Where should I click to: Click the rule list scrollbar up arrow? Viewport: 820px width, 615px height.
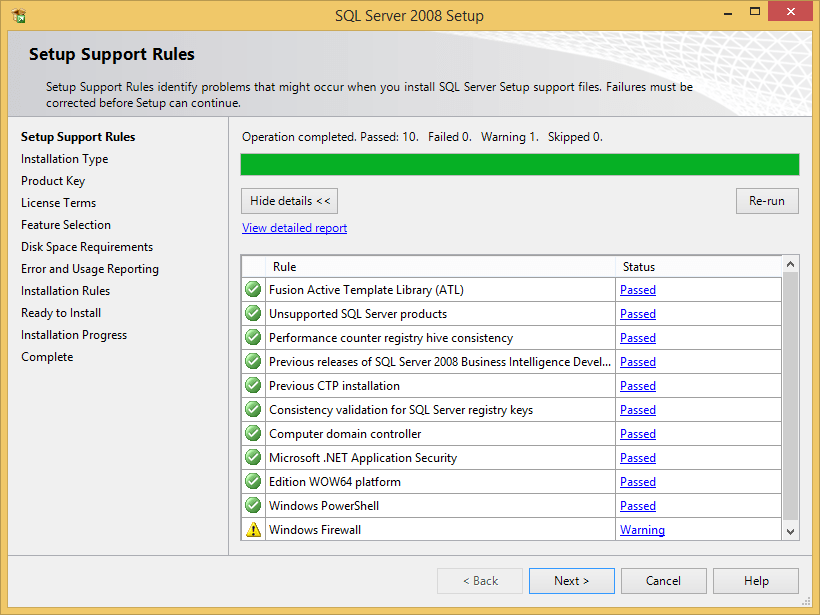coord(790,265)
